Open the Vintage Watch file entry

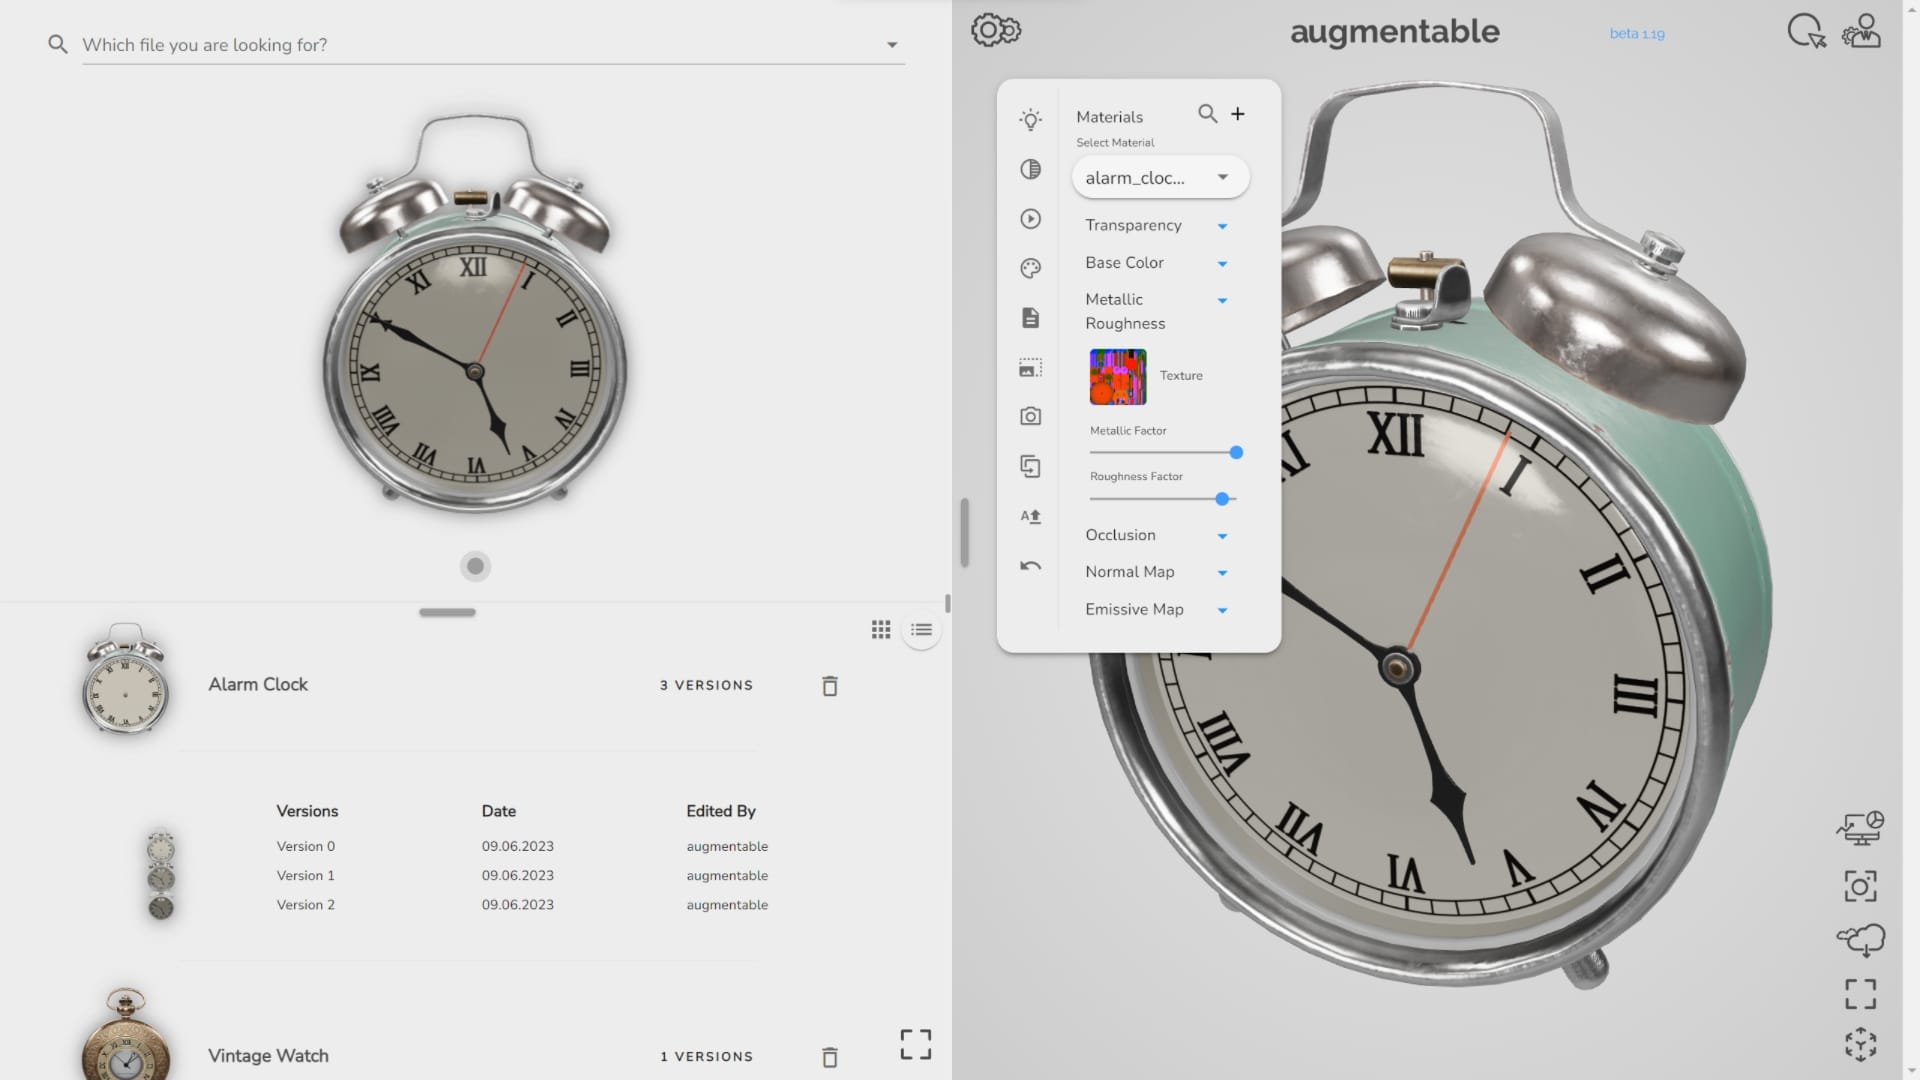[268, 1056]
